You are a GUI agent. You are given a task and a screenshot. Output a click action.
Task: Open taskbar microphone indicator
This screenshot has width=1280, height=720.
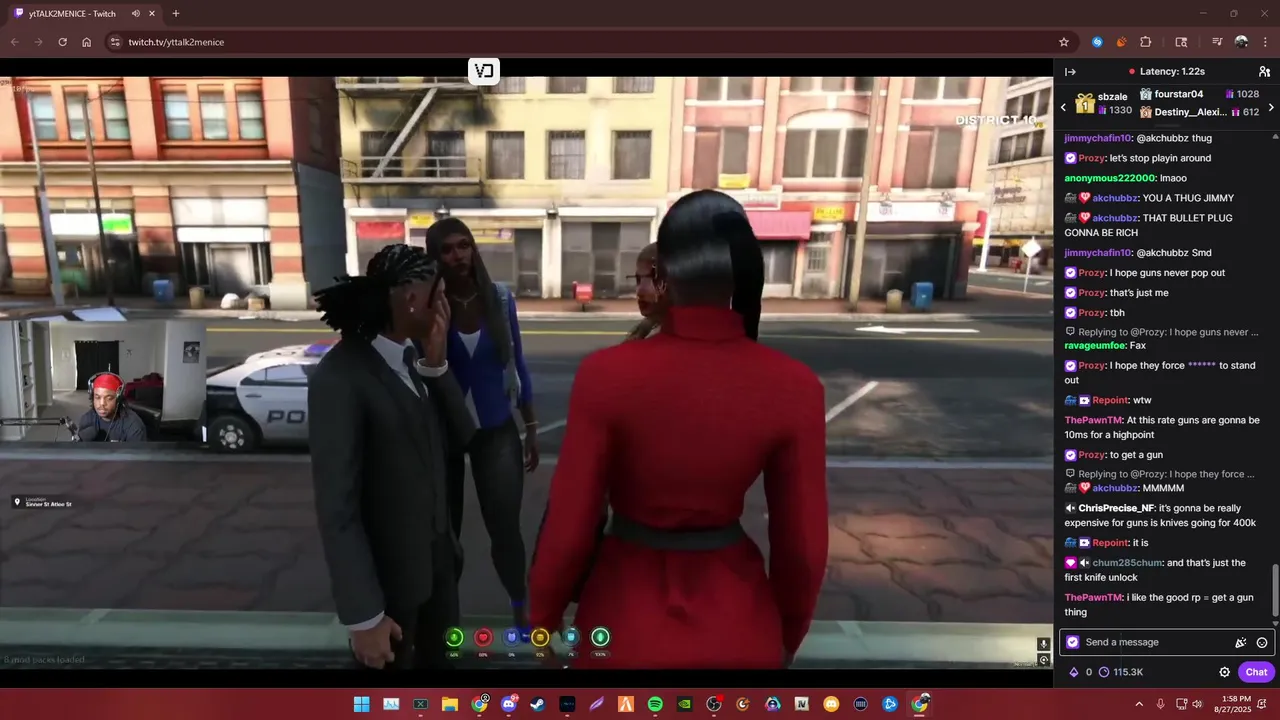coord(1161,704)
